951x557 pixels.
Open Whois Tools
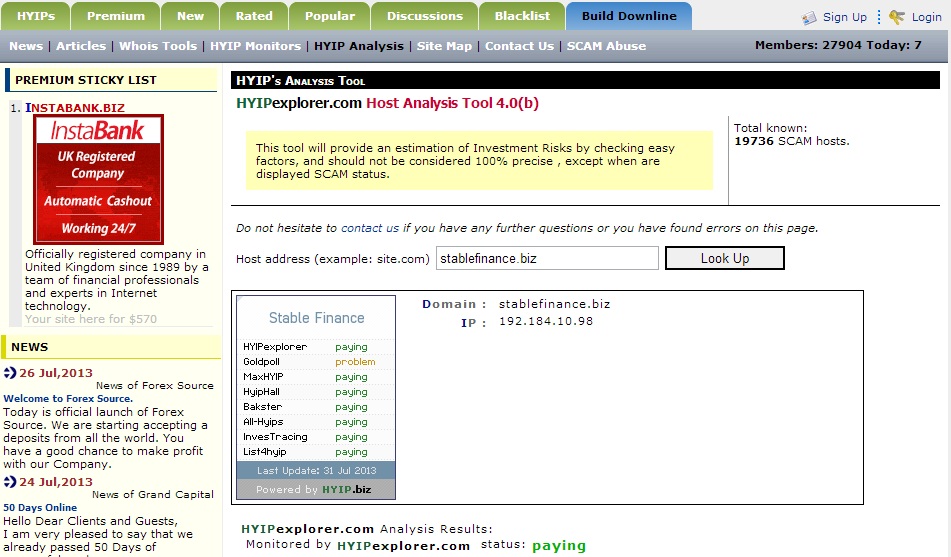pos(158,46)
